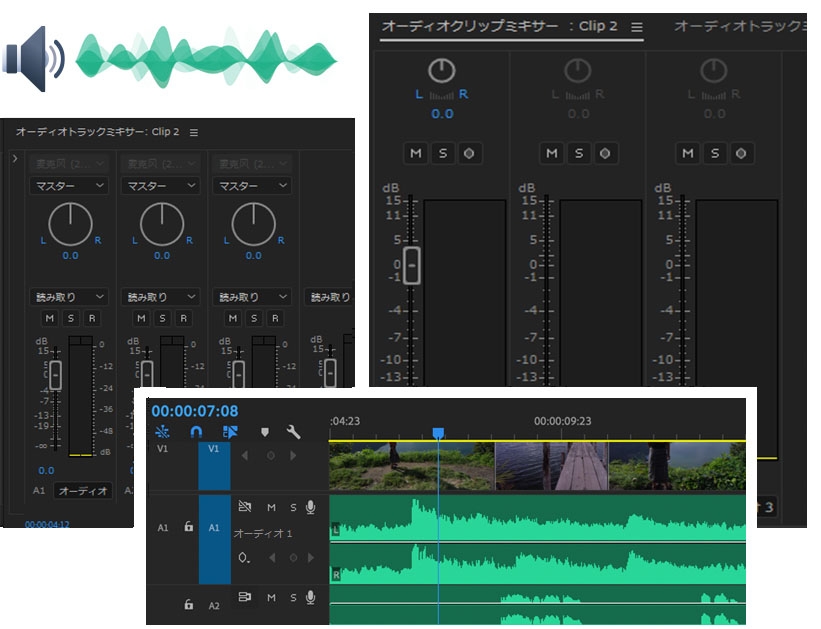
Task: Toggle linked selection icon in timeline
Action: tap(230, 432)
